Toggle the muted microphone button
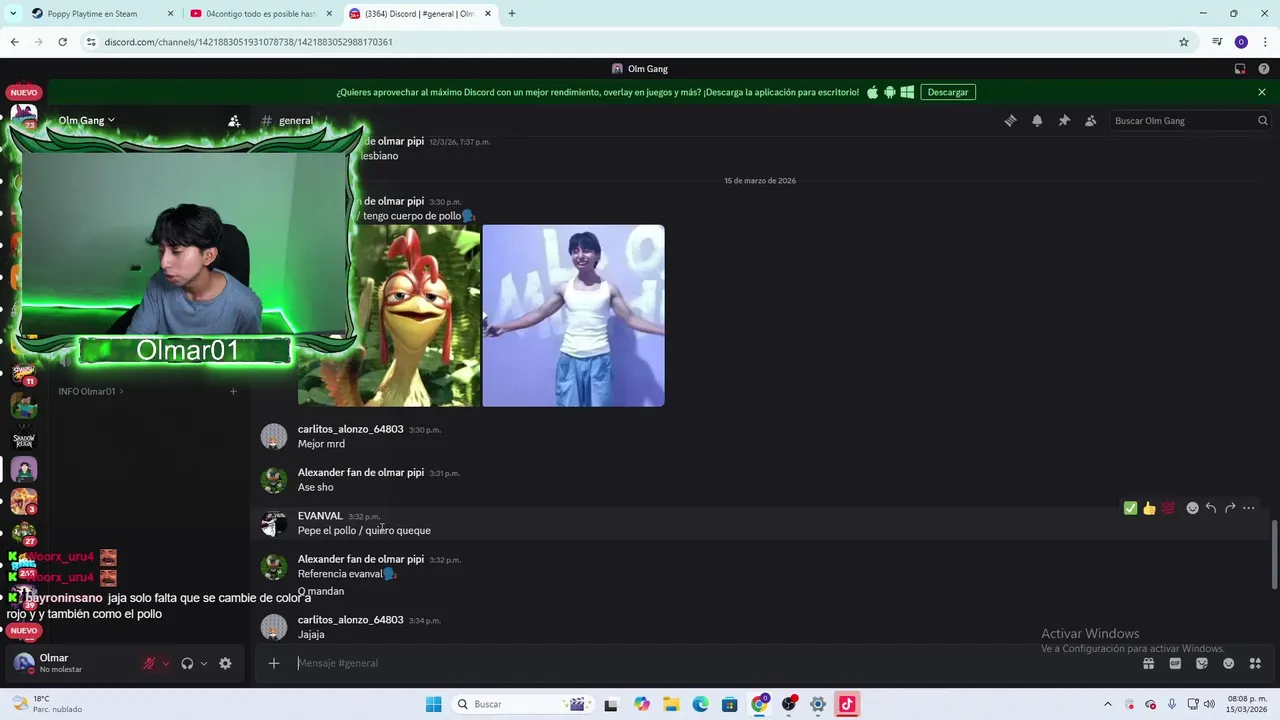This screenshot has height=720, width=1280. click(x=149, y=663)
